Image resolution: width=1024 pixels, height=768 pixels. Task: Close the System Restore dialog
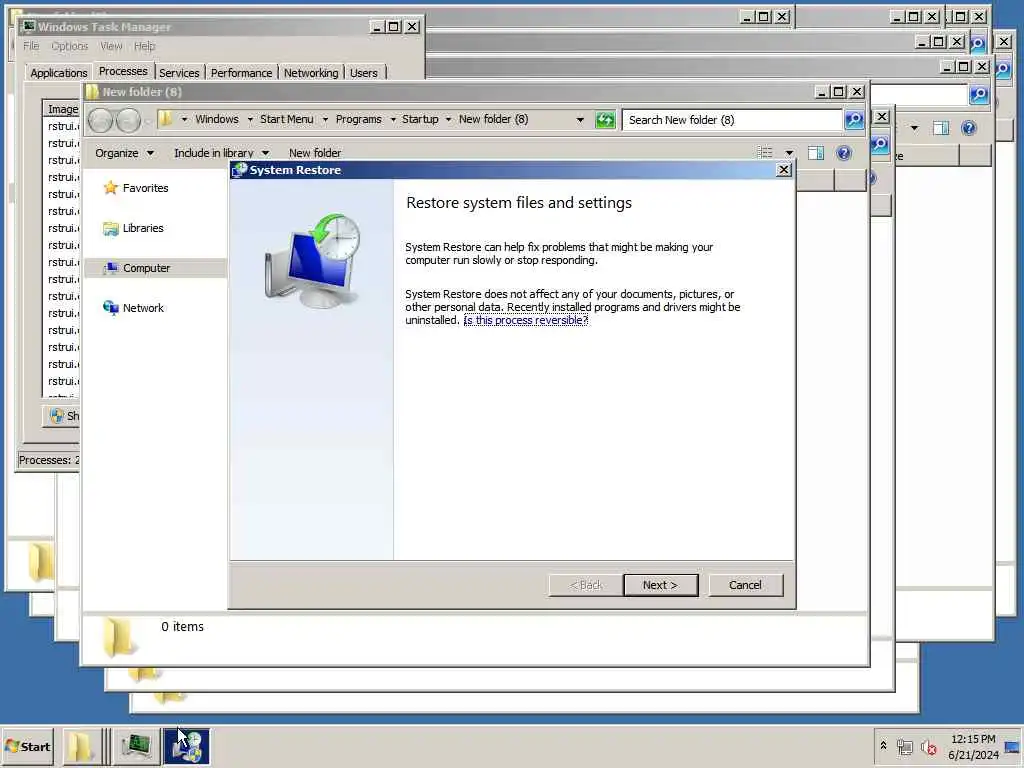(x=784, y=170)
